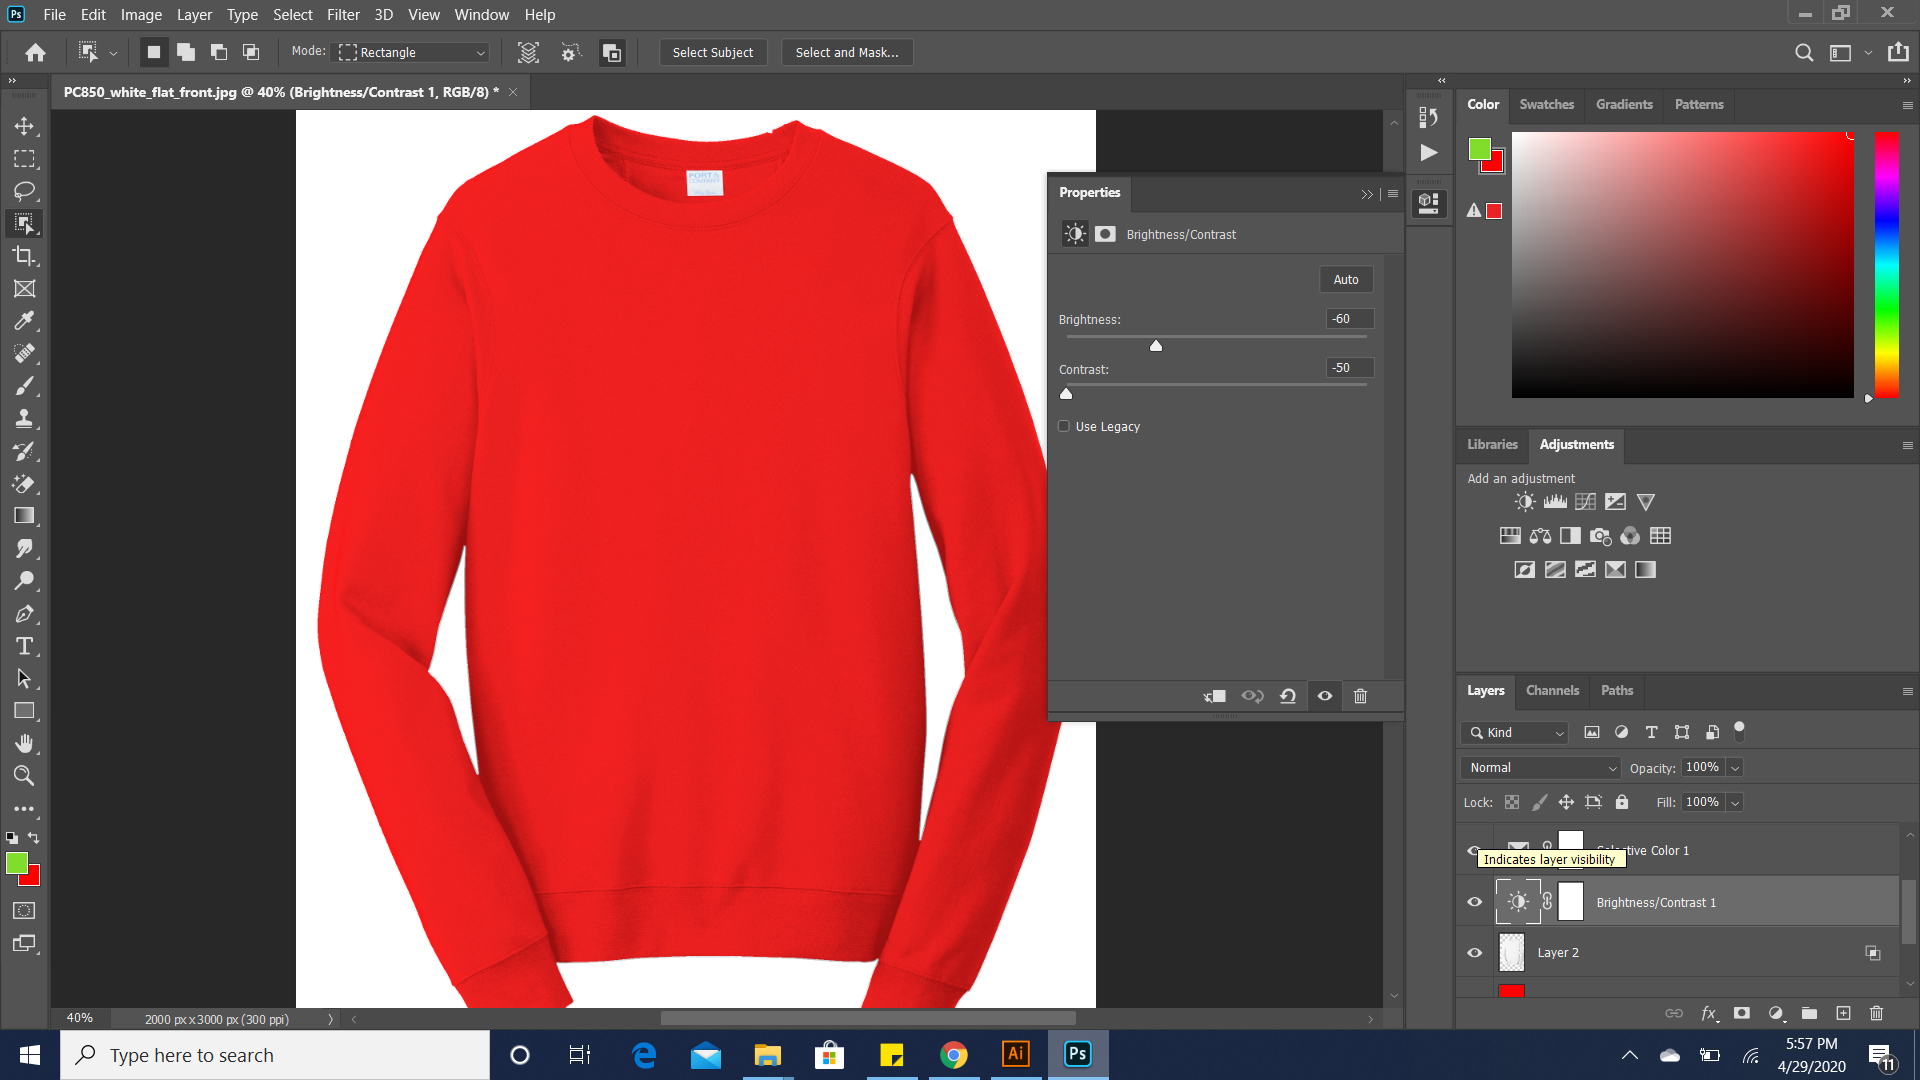Reset adjustment defaults icon in Properties

[x=1288, y=696]
